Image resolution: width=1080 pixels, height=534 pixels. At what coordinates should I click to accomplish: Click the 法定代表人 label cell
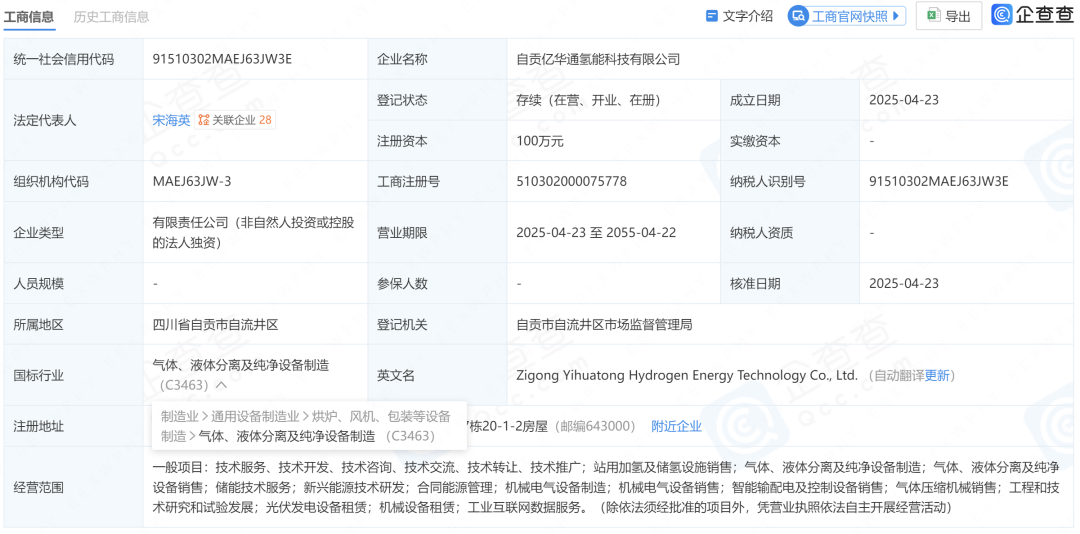(x=74, y=120)
